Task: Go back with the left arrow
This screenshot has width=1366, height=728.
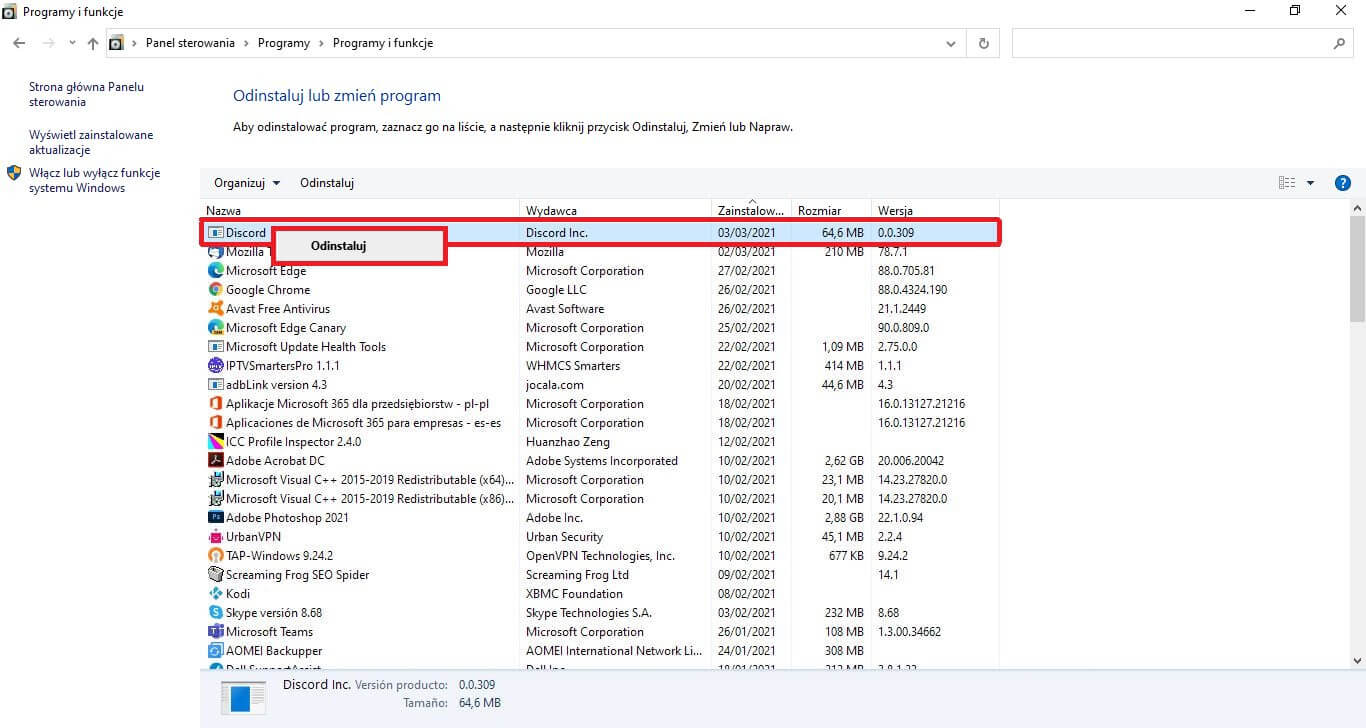Action: pos(19,44)
